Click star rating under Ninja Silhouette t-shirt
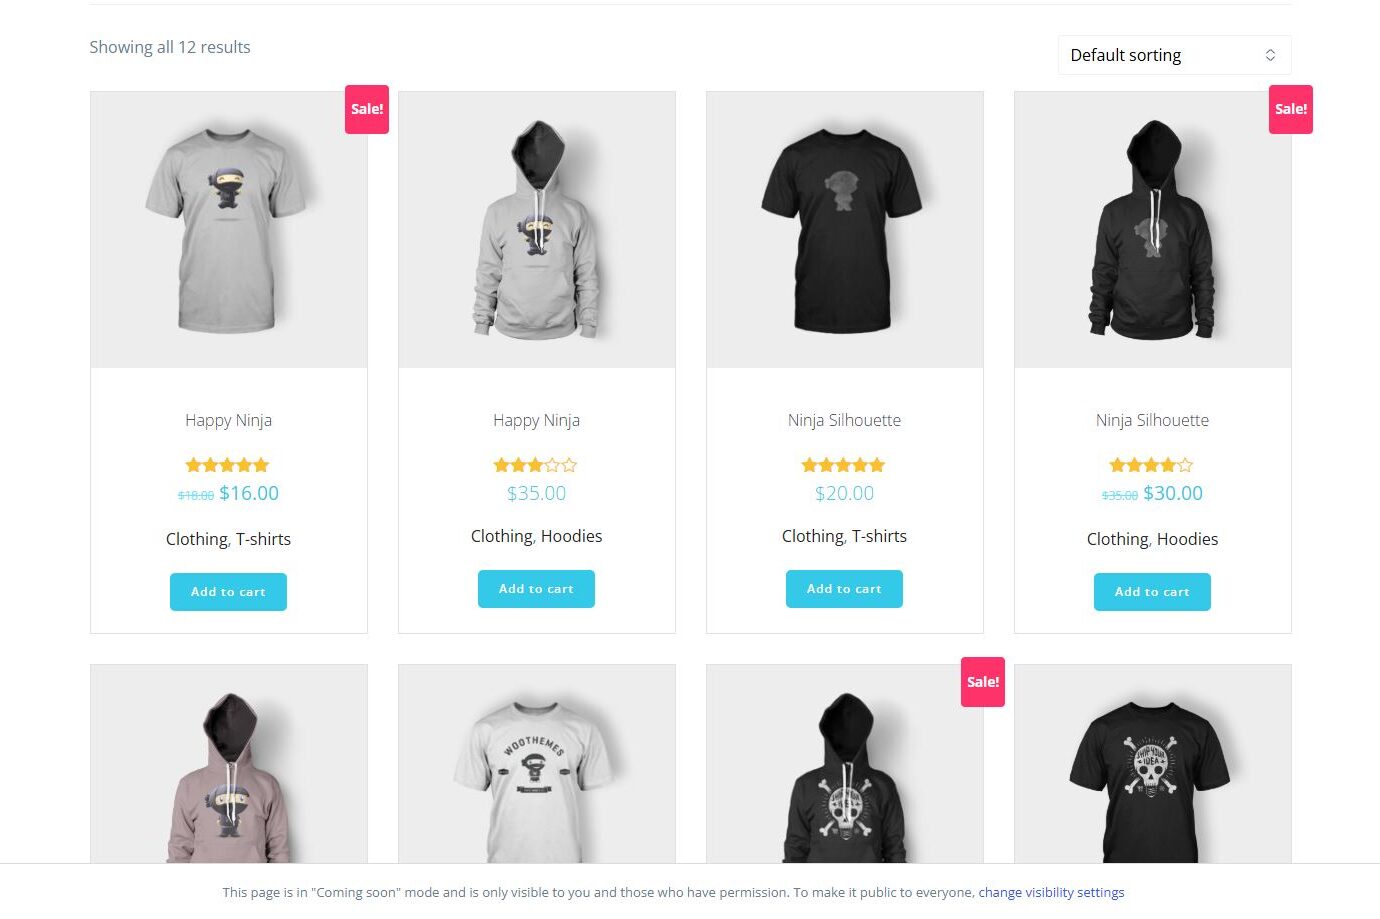1380x919 pixels. tap(844, 465)
